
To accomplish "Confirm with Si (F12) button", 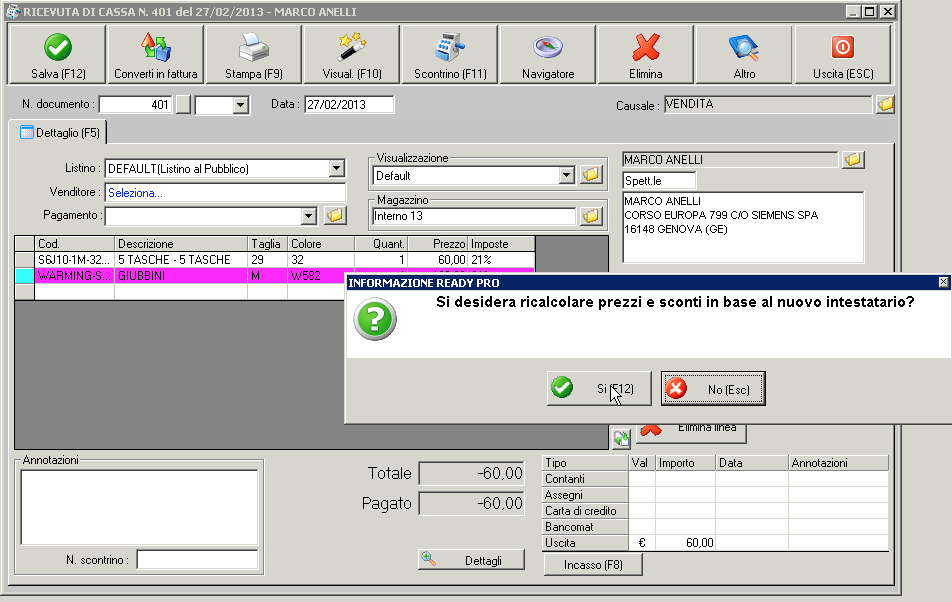I will [x=599, y=388].
